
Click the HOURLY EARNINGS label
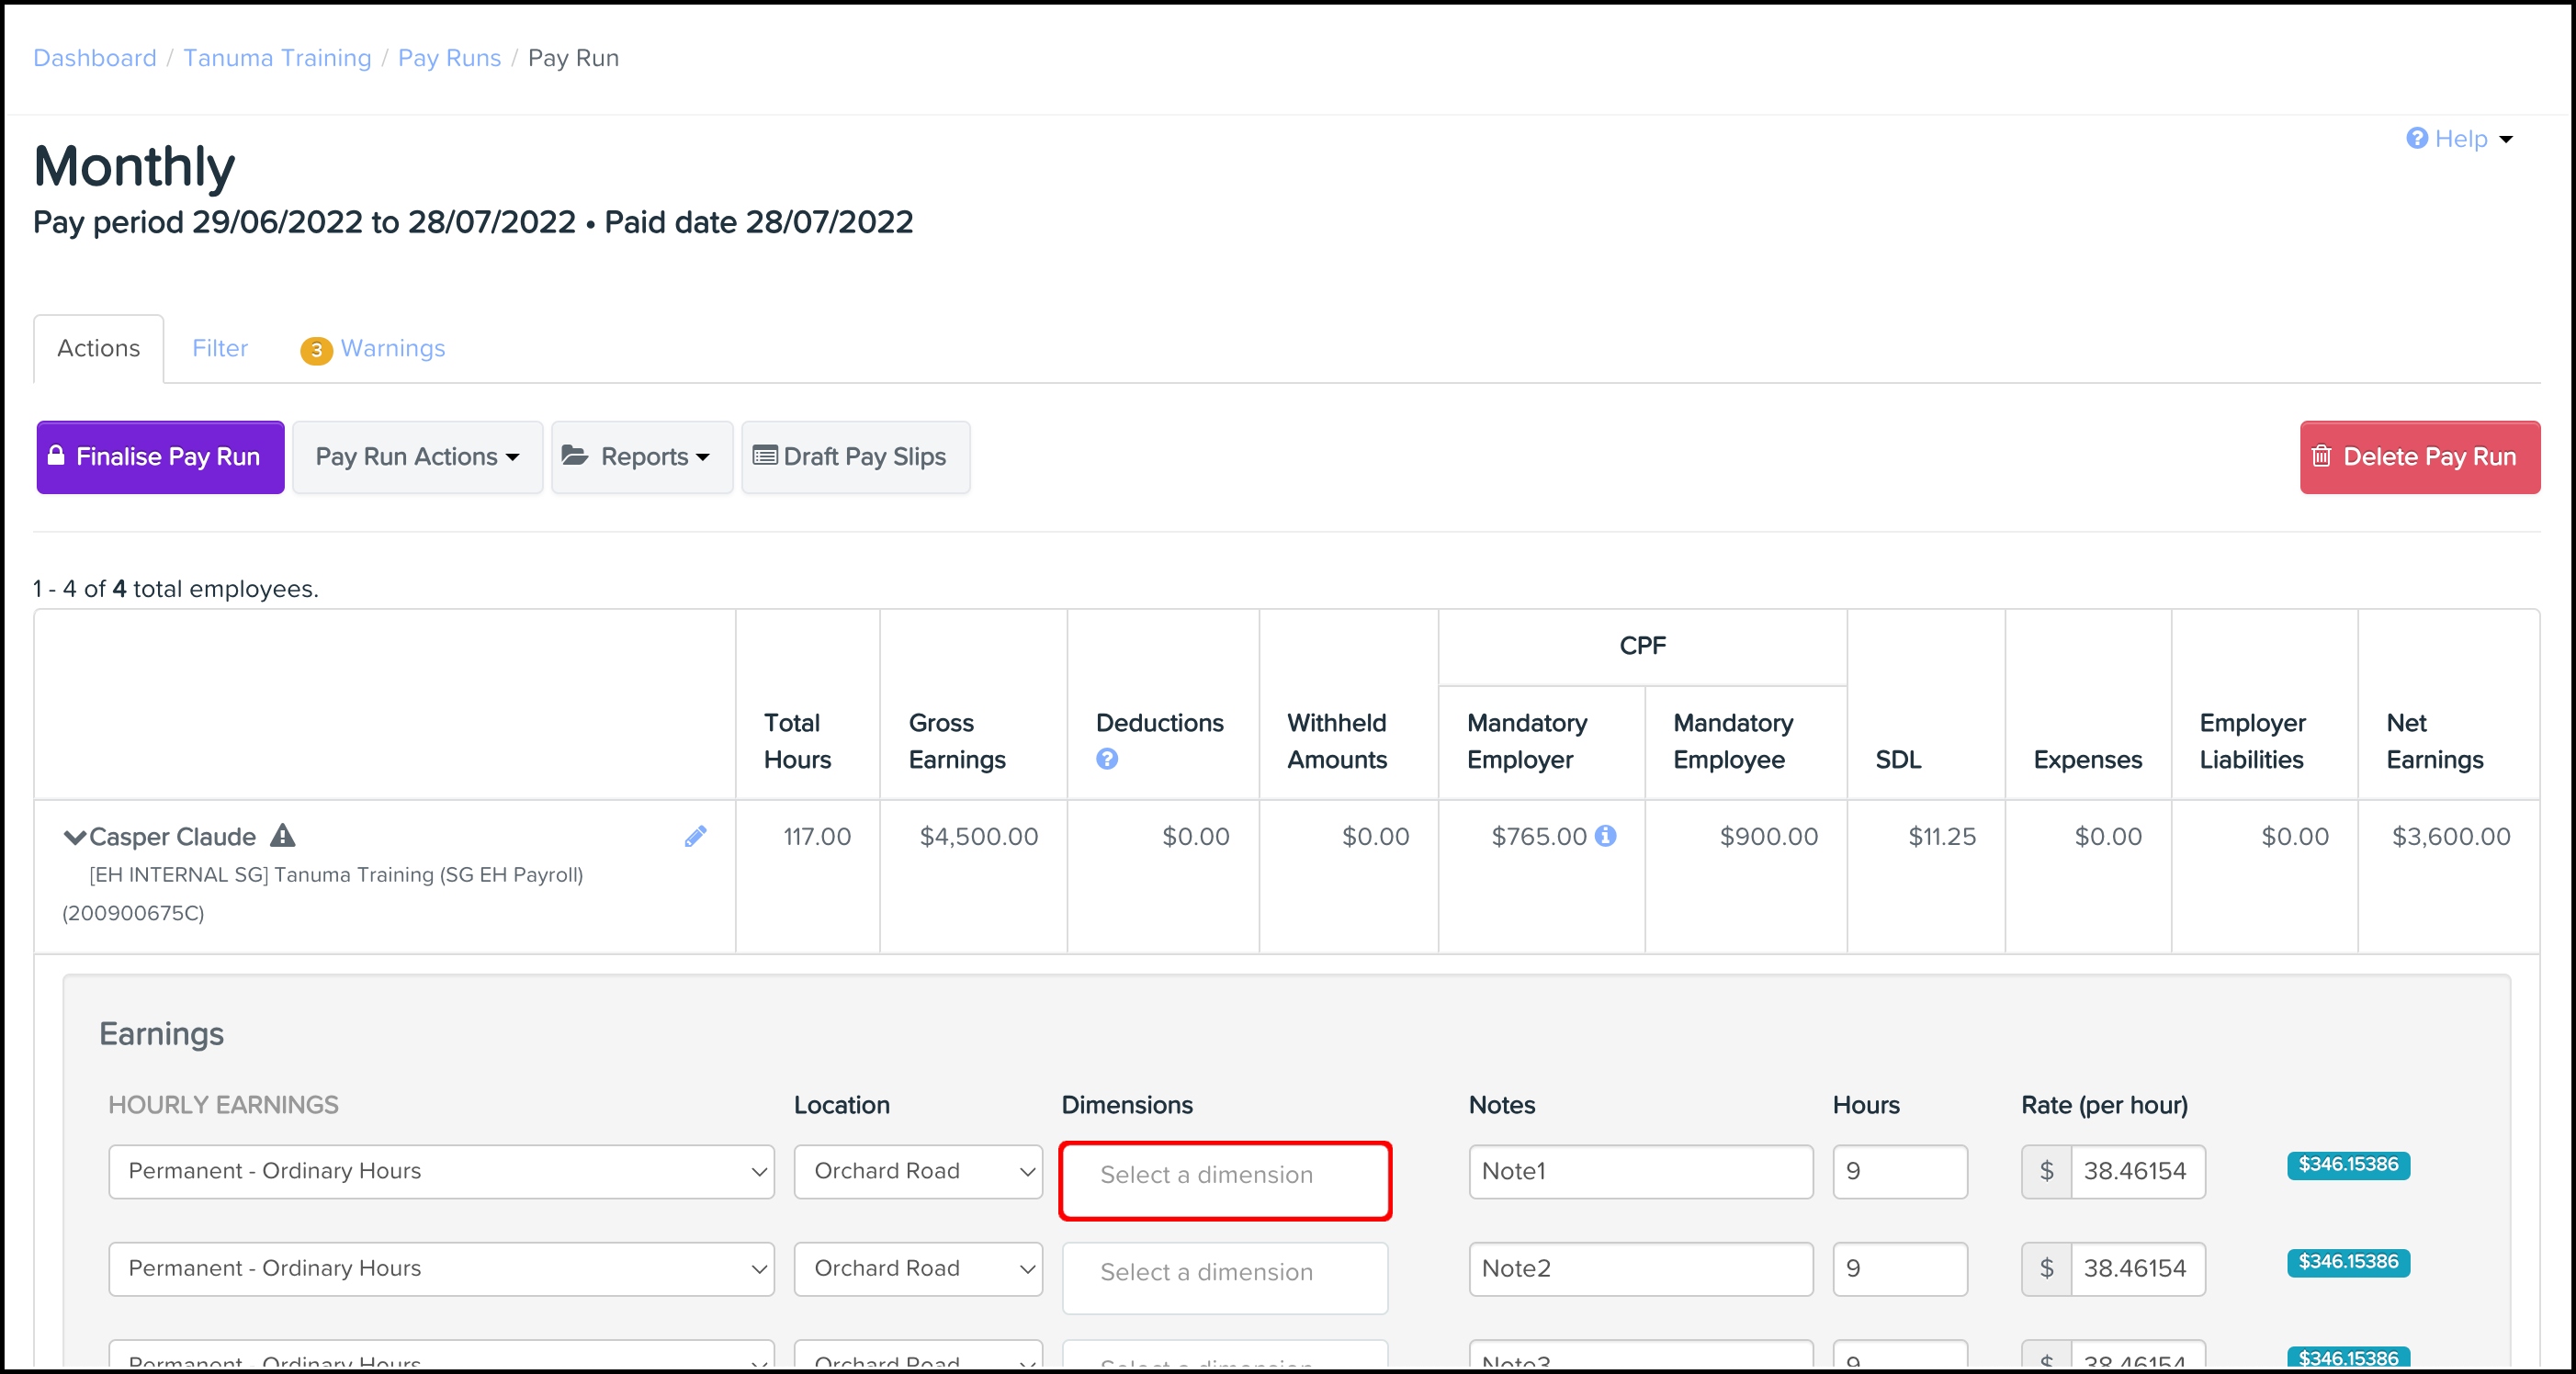(x=224, y=1105)
